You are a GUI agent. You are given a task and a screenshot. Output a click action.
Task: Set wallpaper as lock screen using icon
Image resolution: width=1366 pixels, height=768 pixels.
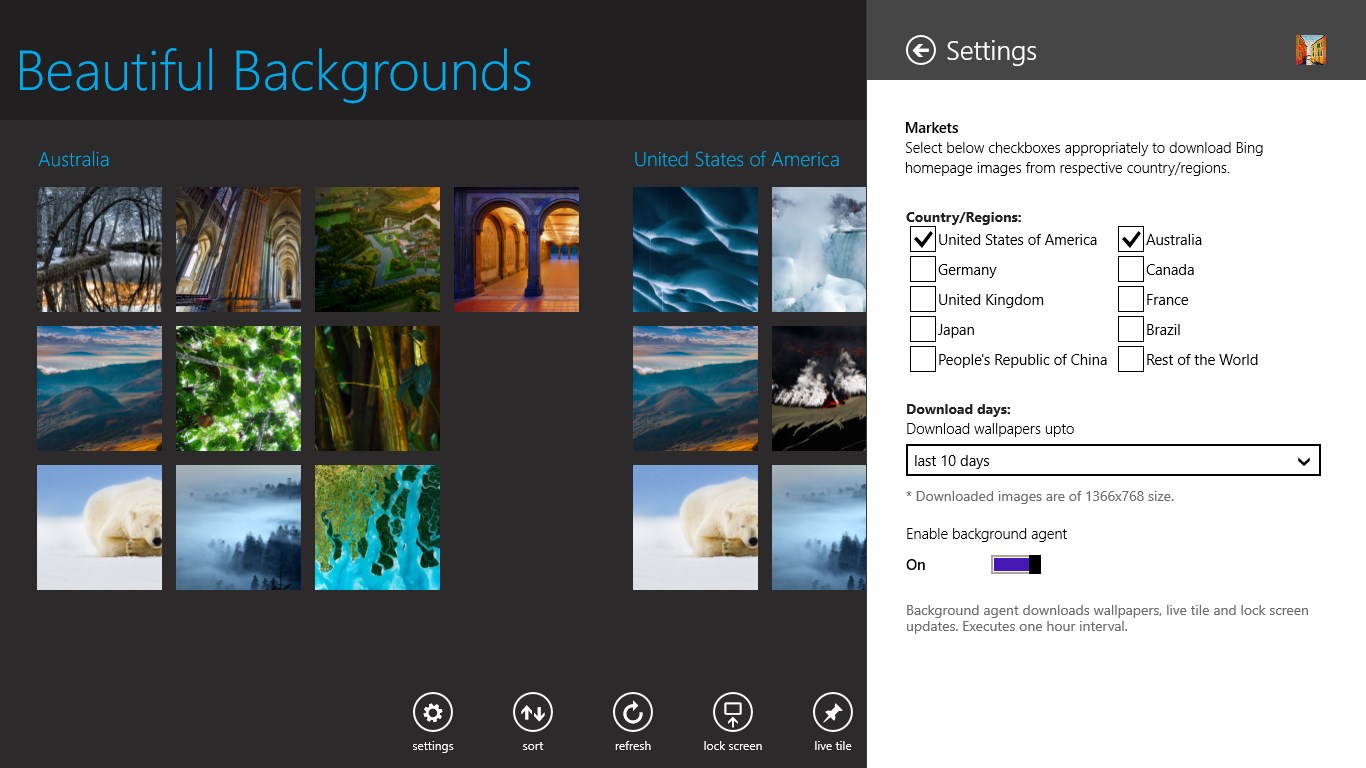coord(732,712)
